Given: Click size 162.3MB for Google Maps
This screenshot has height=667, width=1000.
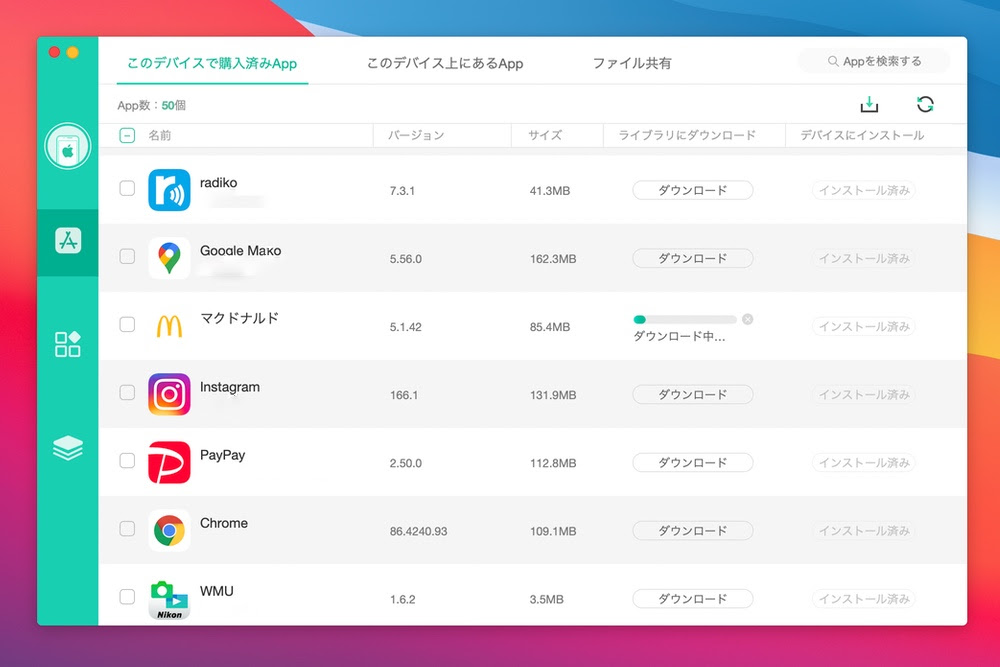Looking at the screenshot, I should (x=553, y=259).
